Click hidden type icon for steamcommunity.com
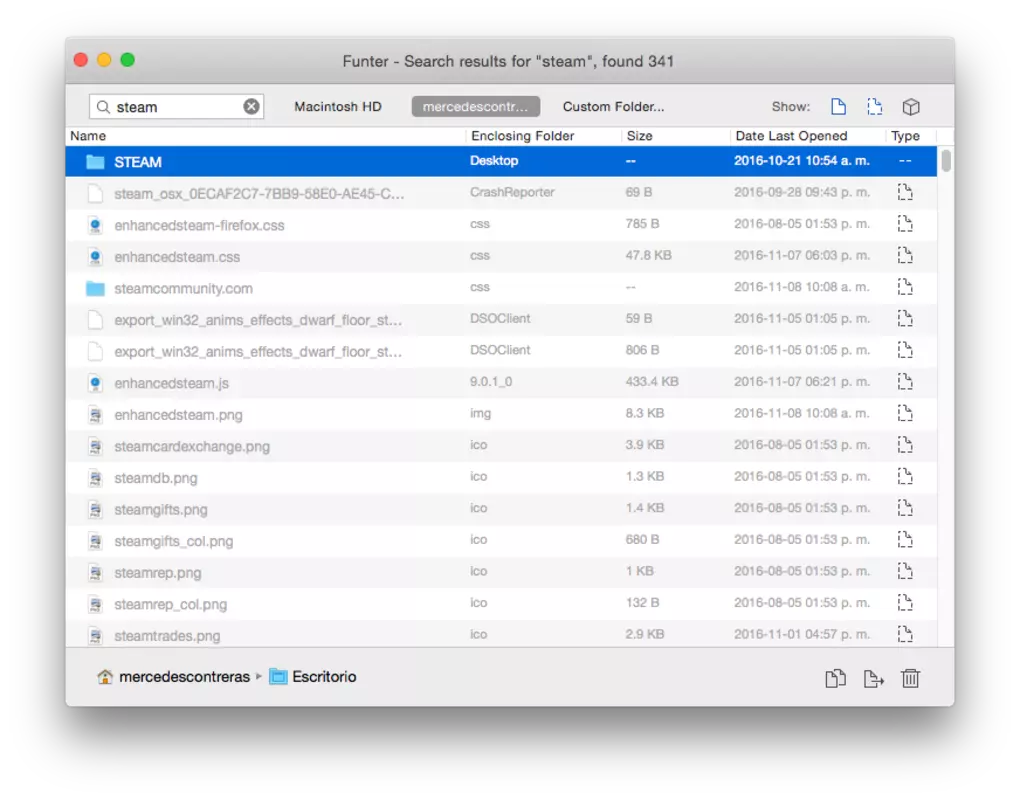Viewport: 1020px width, 800px height. tap(905, 287)
